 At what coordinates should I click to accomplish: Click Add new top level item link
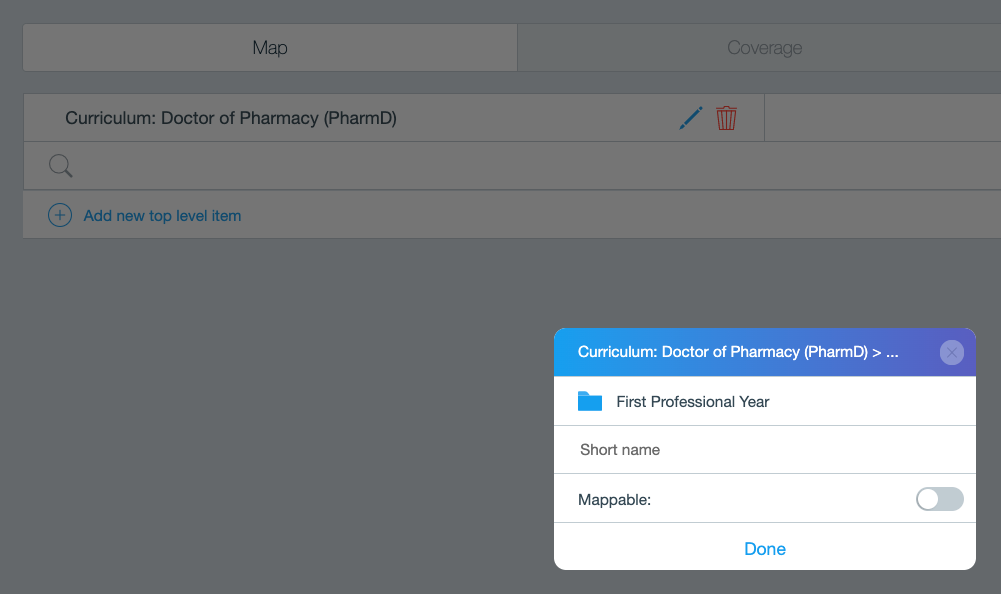click(162, 216)
